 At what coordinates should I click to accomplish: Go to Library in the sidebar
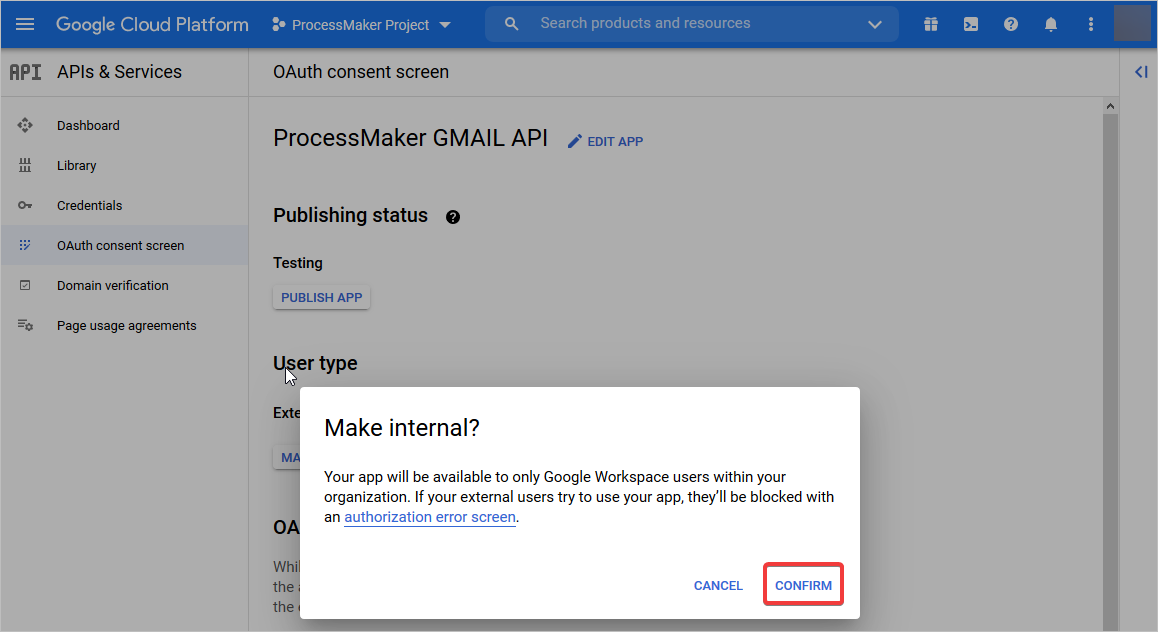click(x=77, y=166)
